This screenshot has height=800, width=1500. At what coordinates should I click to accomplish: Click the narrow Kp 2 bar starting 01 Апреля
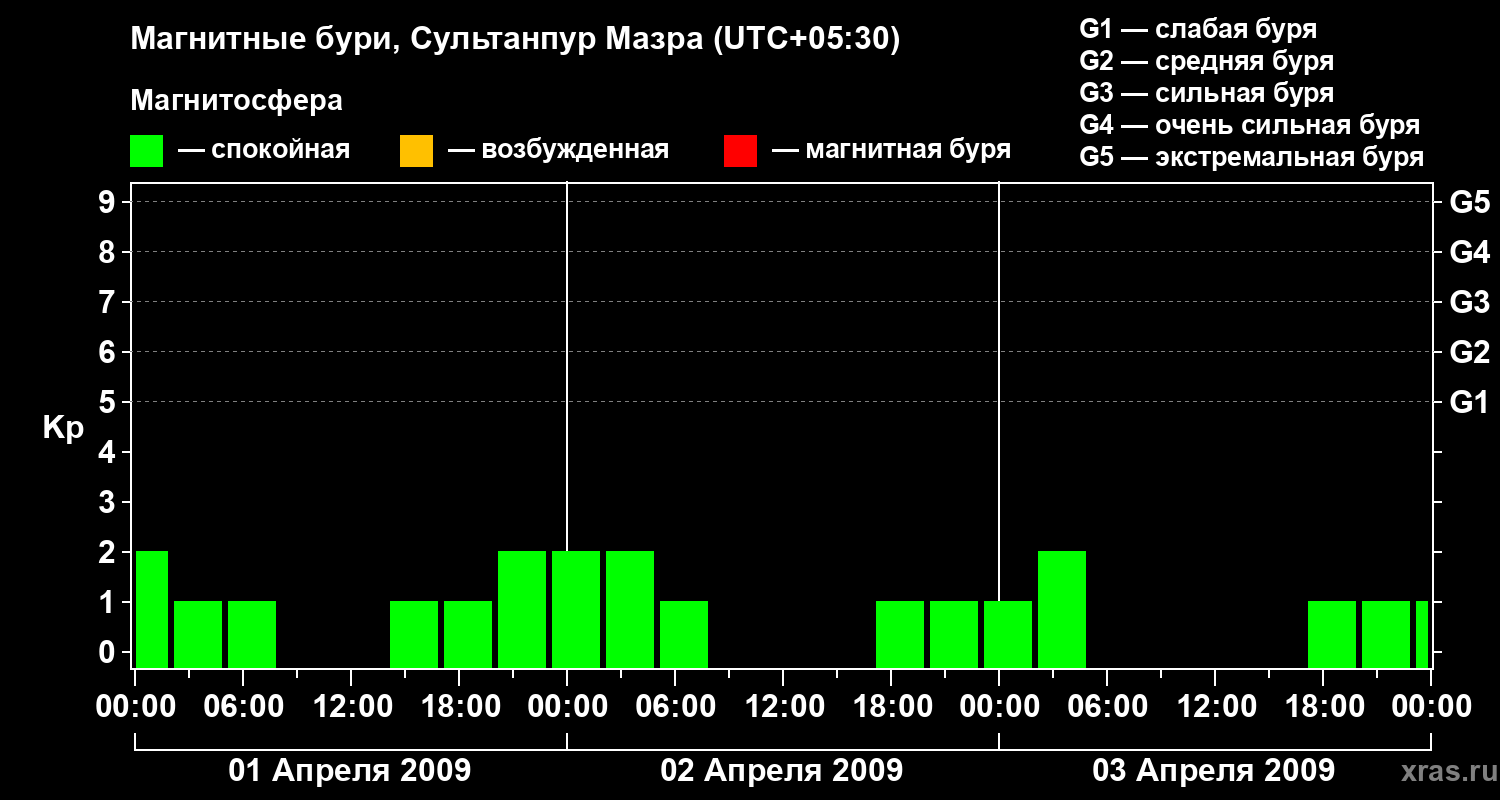(x=152, y=609)
